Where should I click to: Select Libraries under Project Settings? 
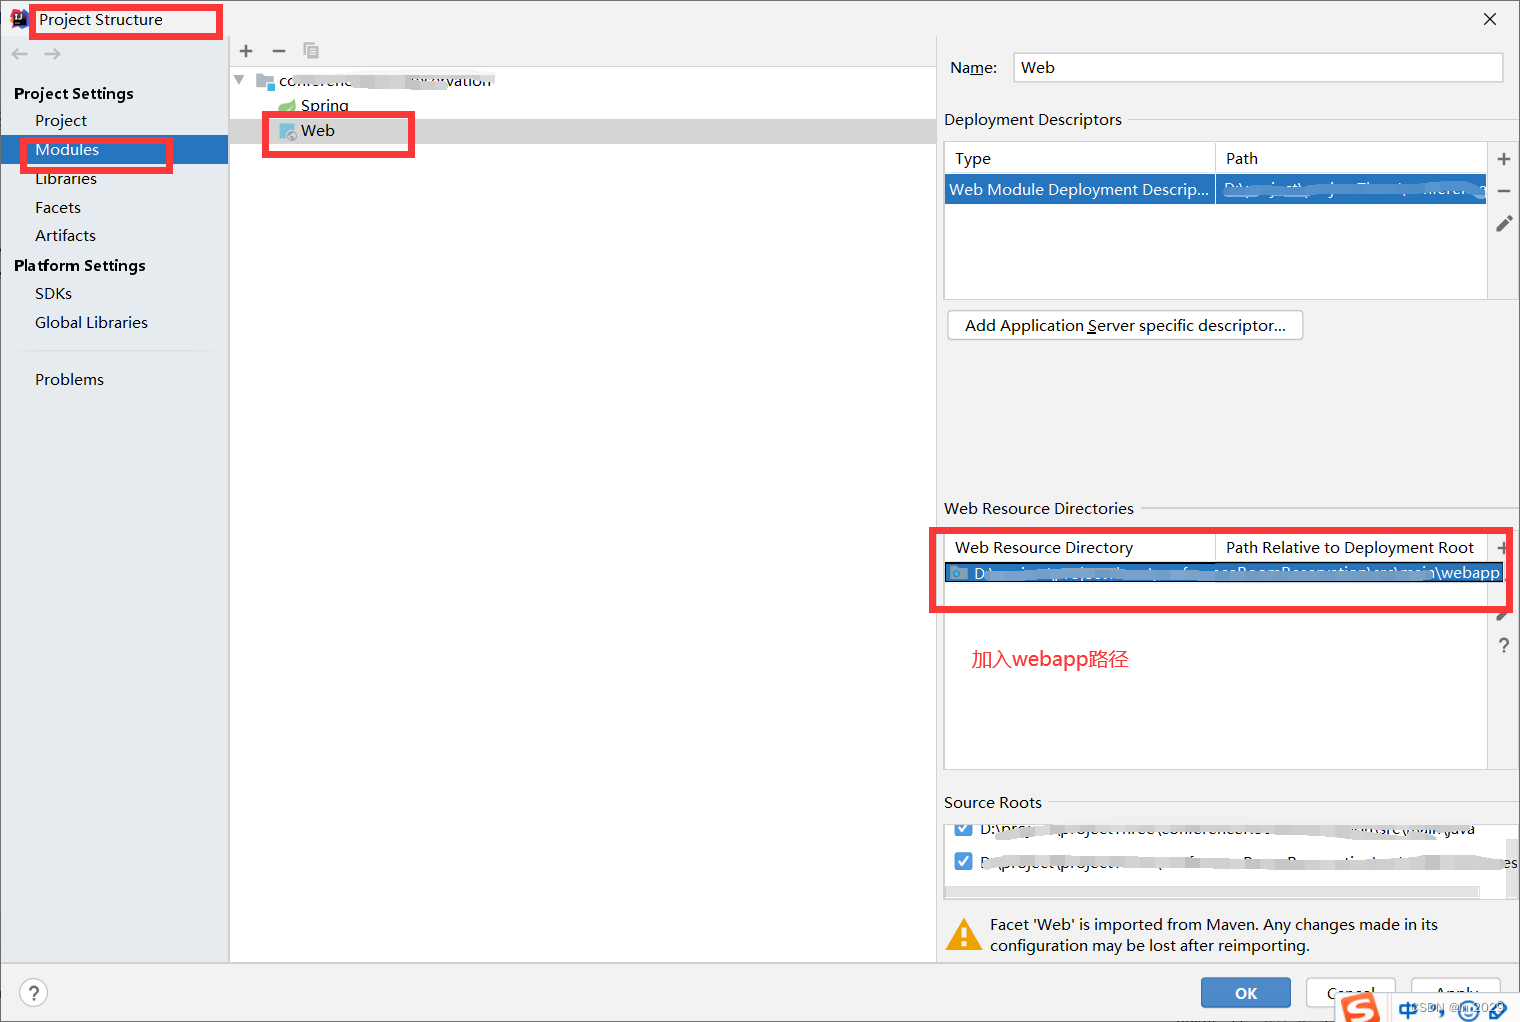[x=66, y=178]
